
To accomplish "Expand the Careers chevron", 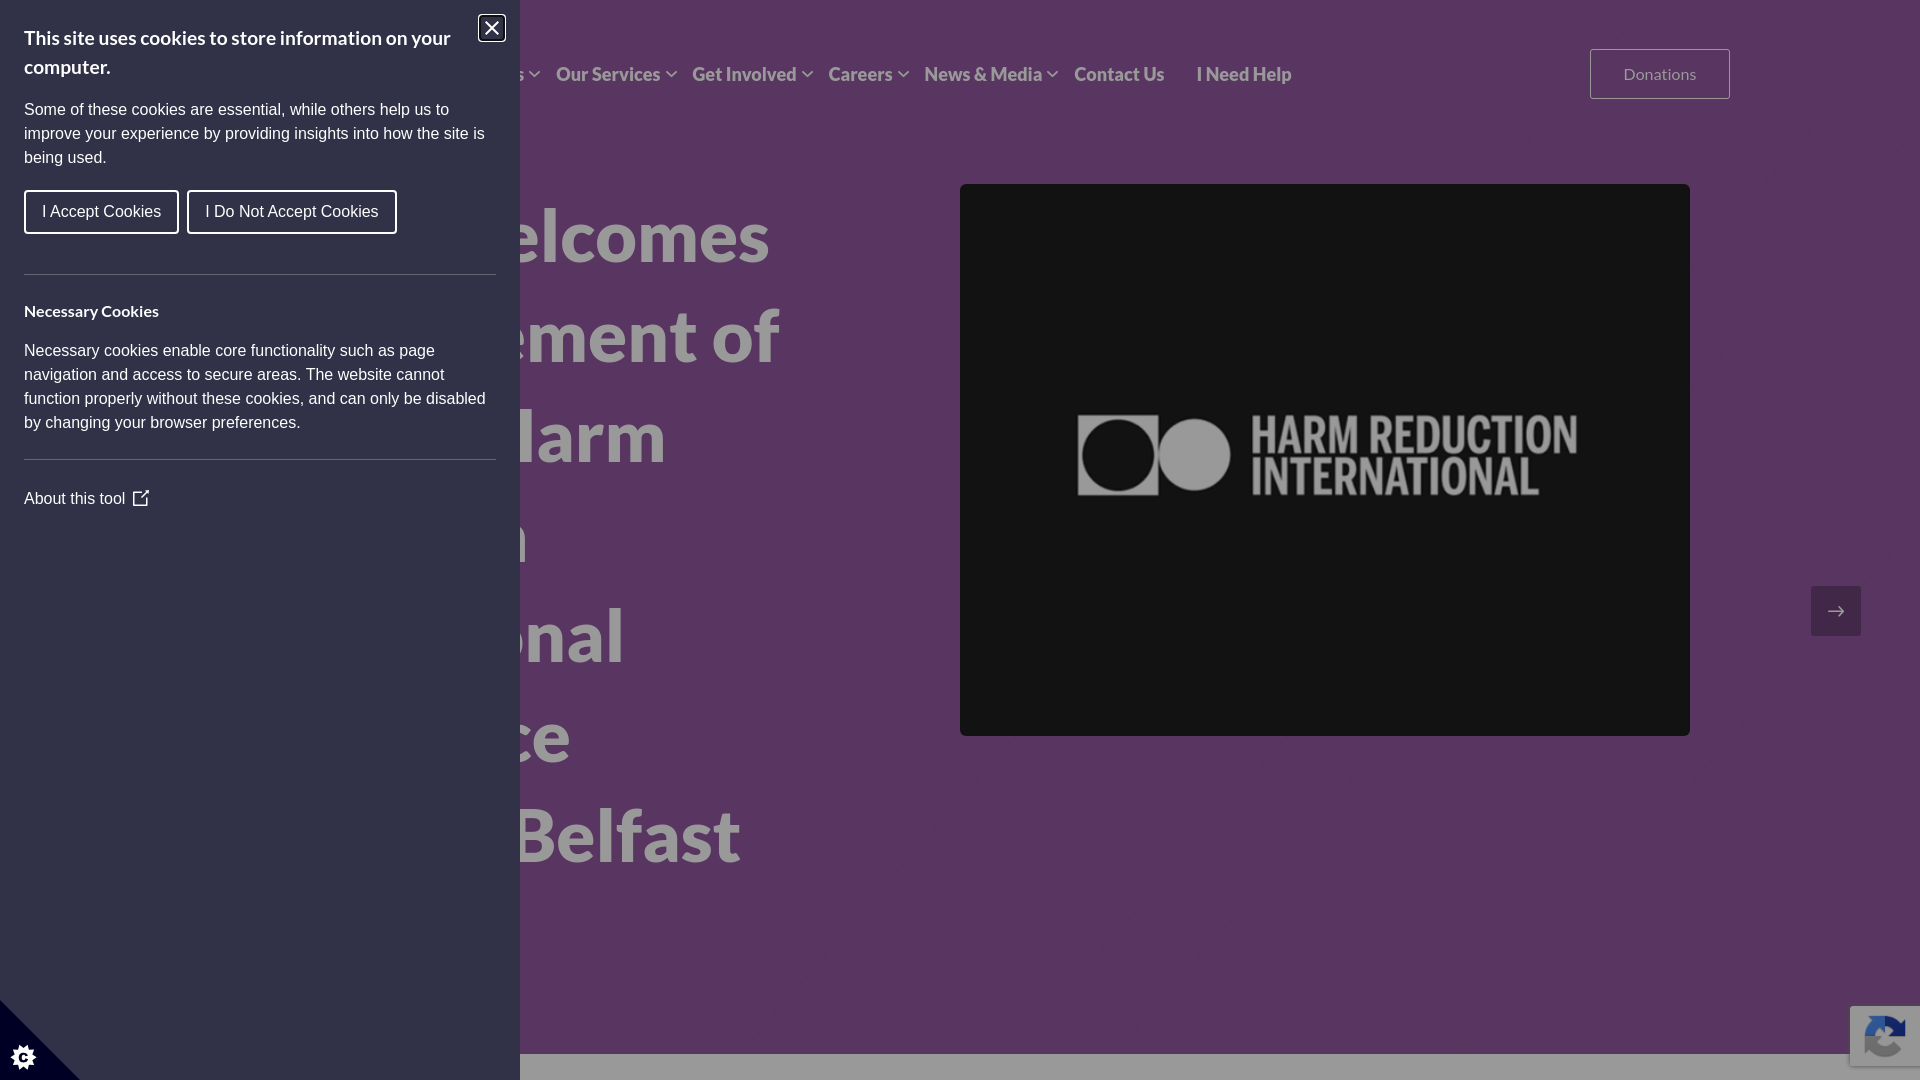I will (x=903, y=74).
